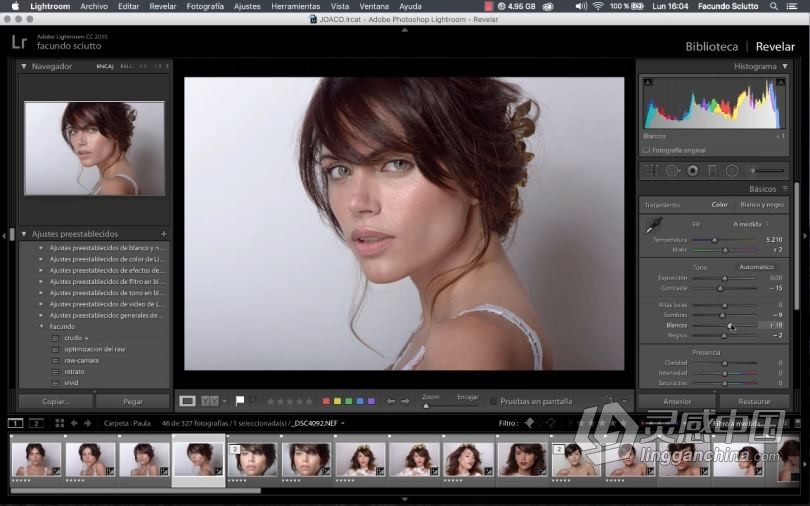Go to next photo with right arrow
The height and width of the screenshot is (506, 810).
406,401
